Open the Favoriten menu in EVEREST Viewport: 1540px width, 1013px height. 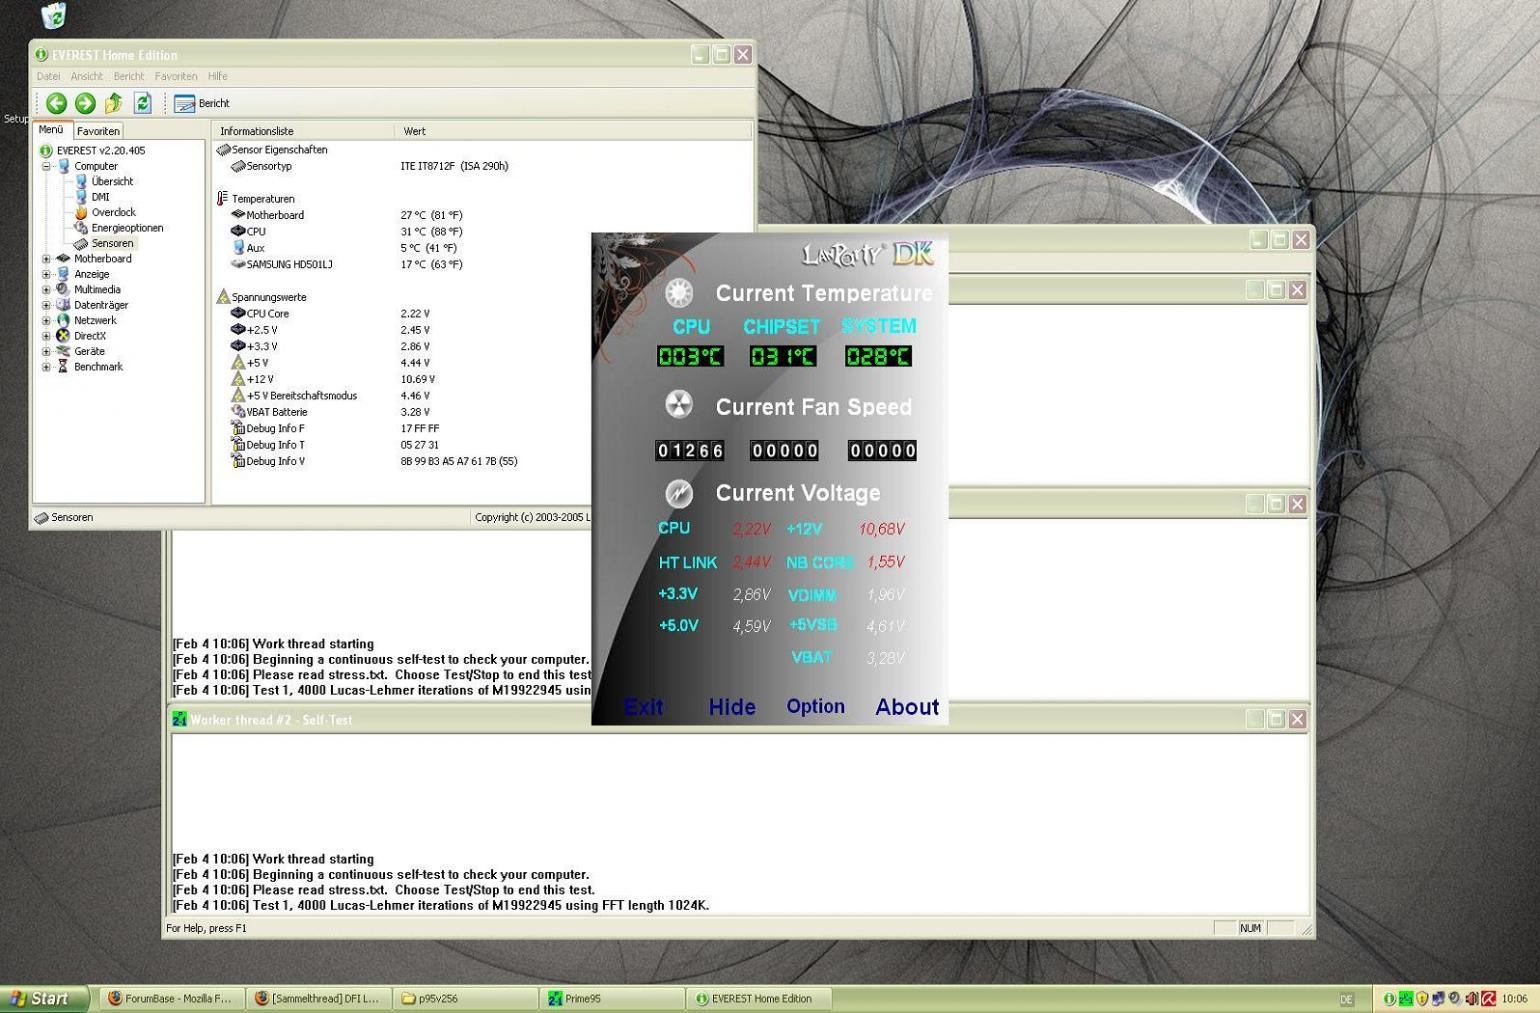click(x=176, y=76)
